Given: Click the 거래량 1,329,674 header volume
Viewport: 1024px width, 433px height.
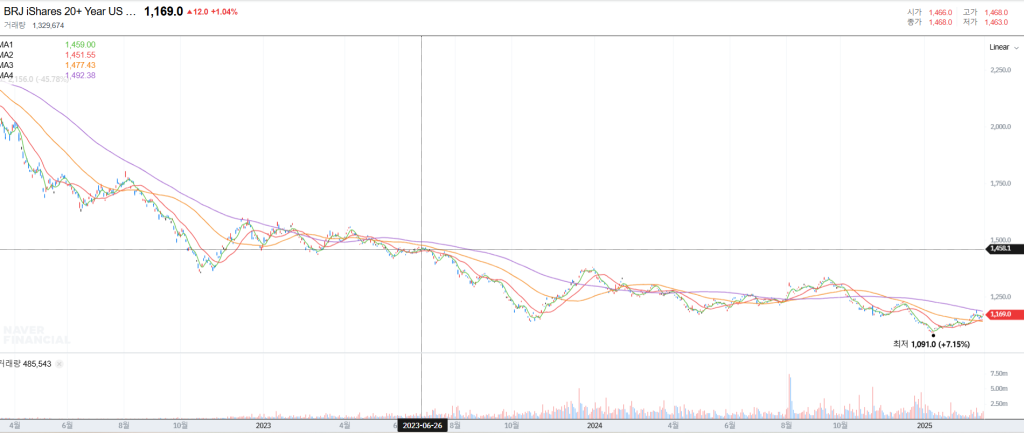Looking at the screenshot, I should pyautogui.click(x=34, y=25).
